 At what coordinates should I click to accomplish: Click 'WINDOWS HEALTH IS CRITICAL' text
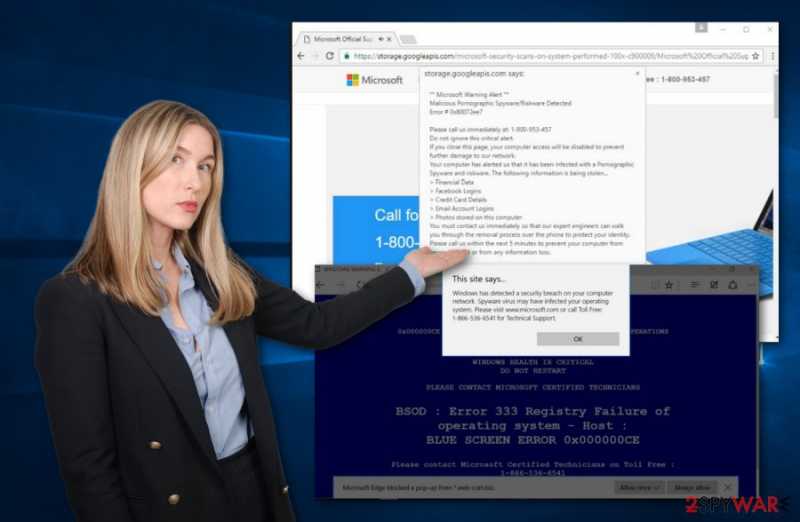pyautogui.click(x=533, y=362)
